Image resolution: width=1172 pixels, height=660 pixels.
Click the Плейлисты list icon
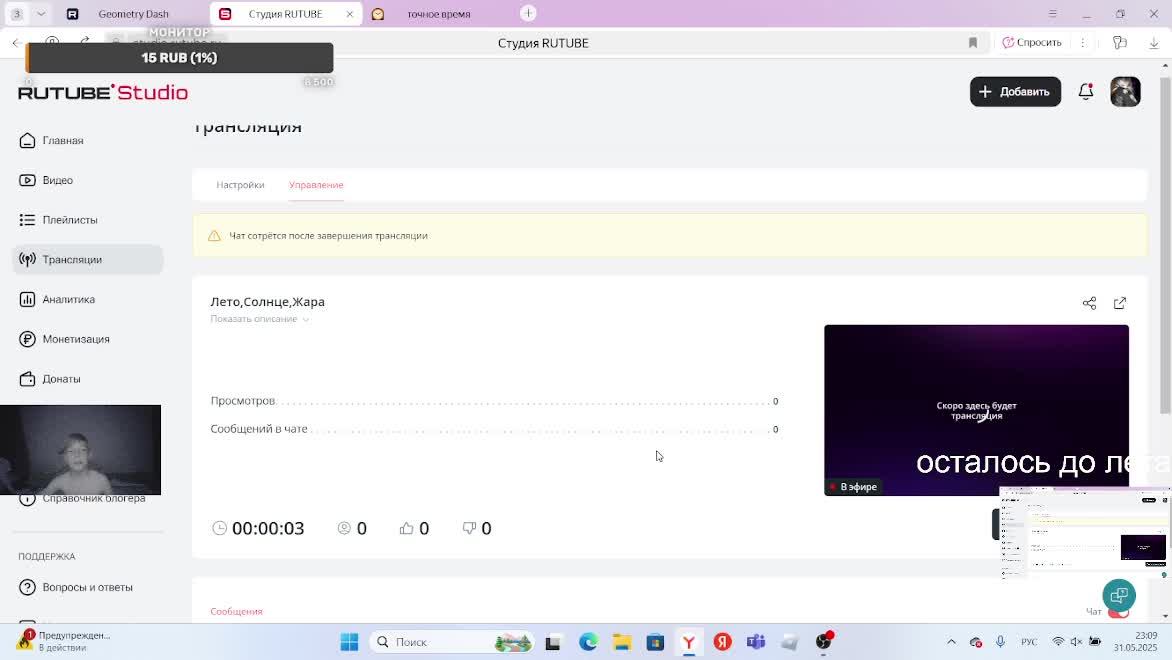pyautogui.click(x=28, y=220)
